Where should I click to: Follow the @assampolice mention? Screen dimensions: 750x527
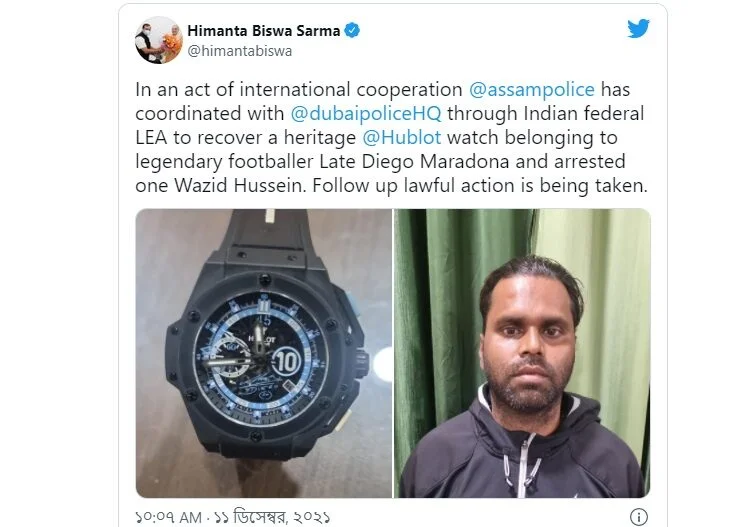531,90
